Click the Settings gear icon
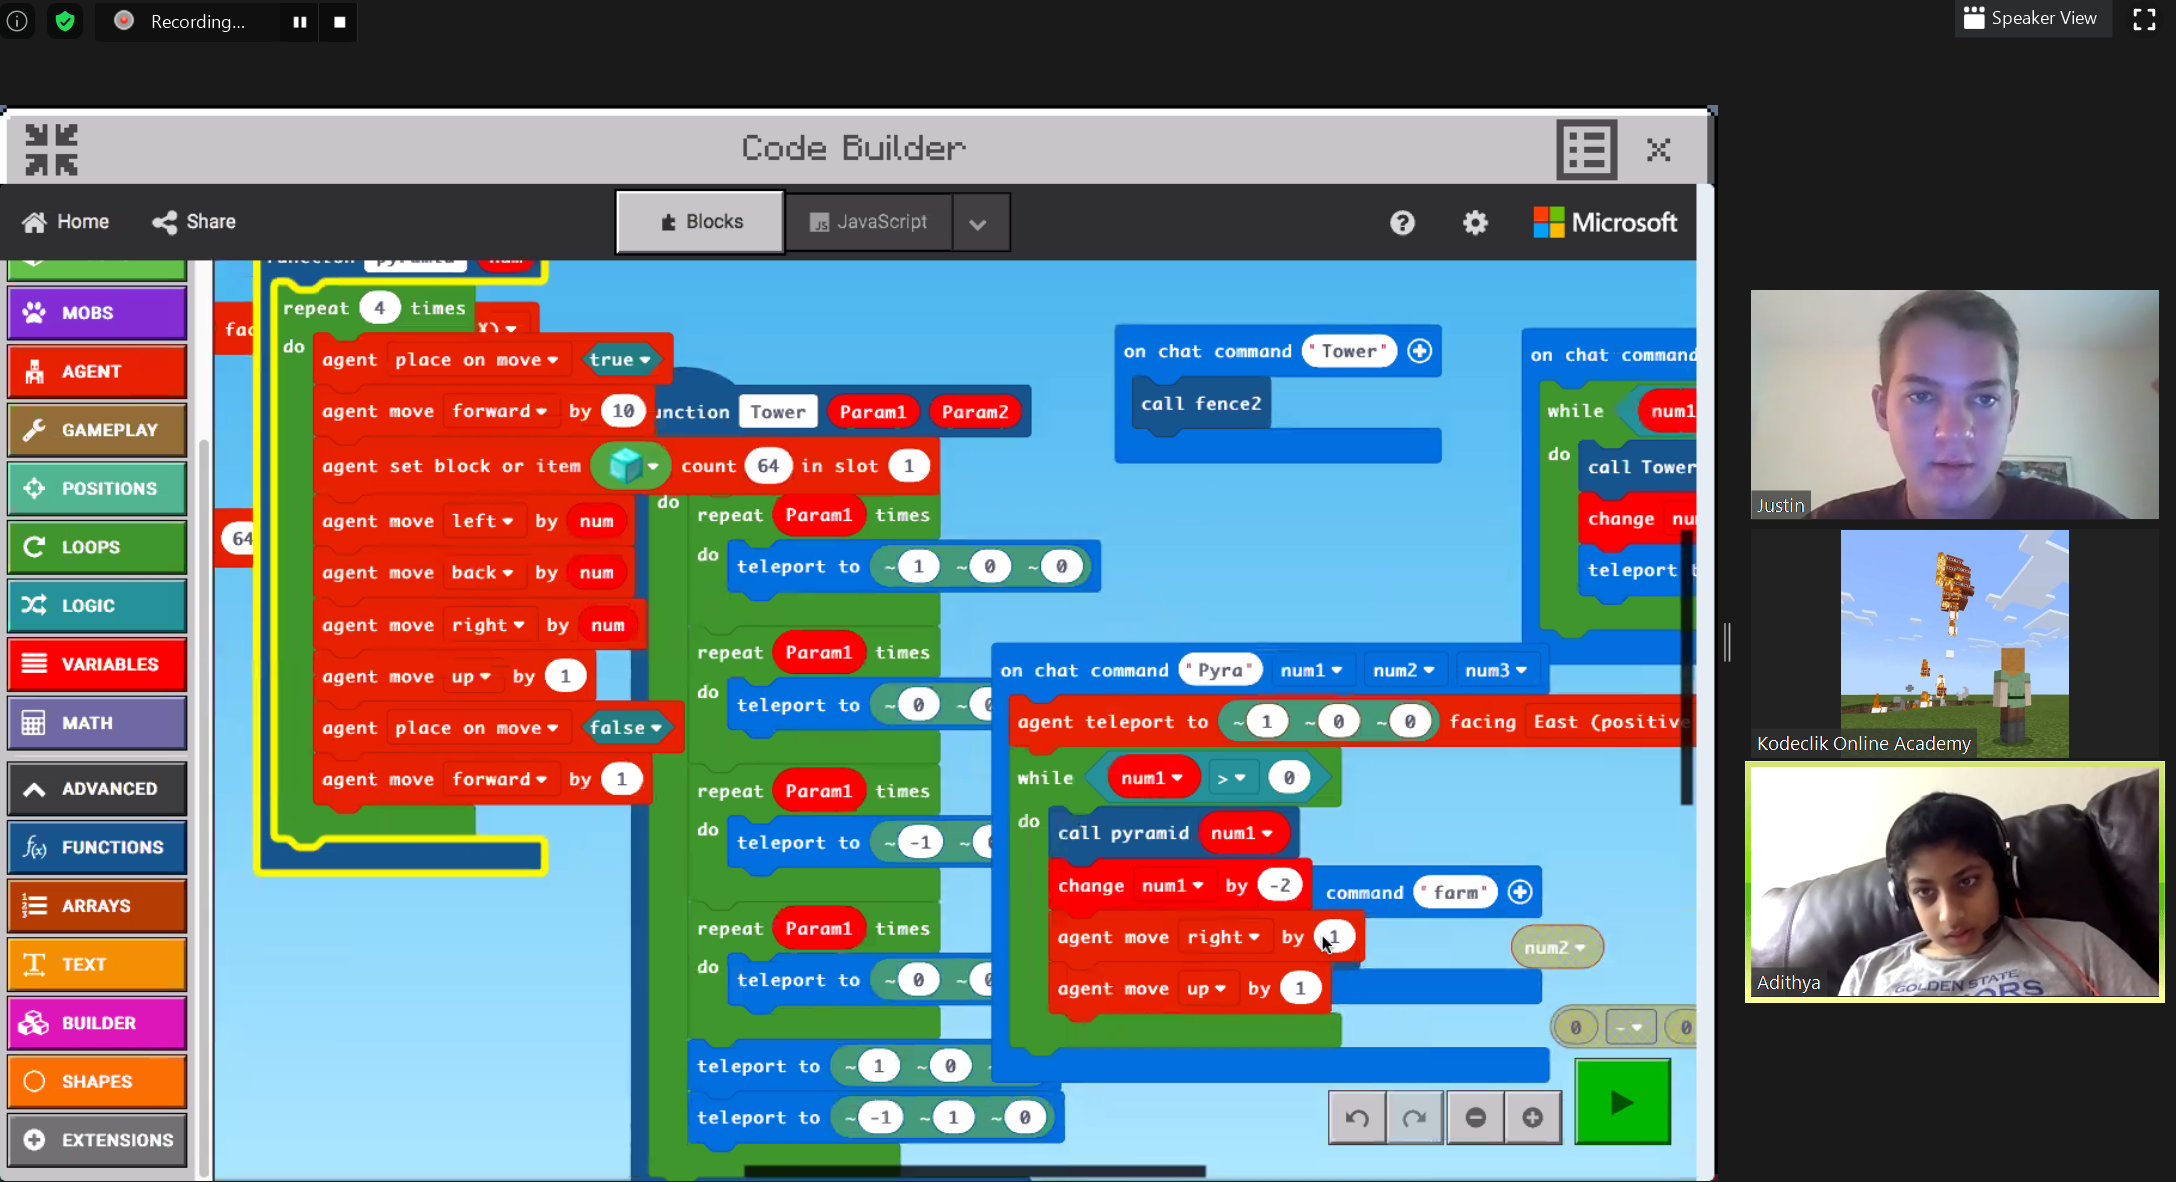 [1474, 221]
